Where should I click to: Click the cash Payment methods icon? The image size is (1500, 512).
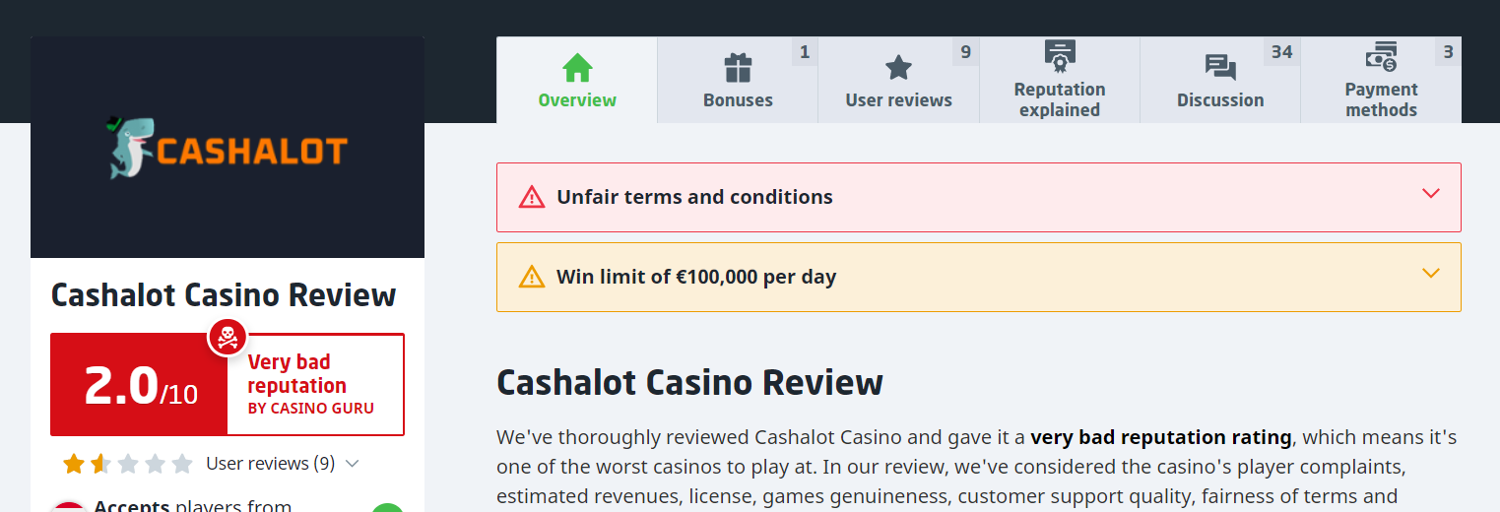click(1381, 56)
